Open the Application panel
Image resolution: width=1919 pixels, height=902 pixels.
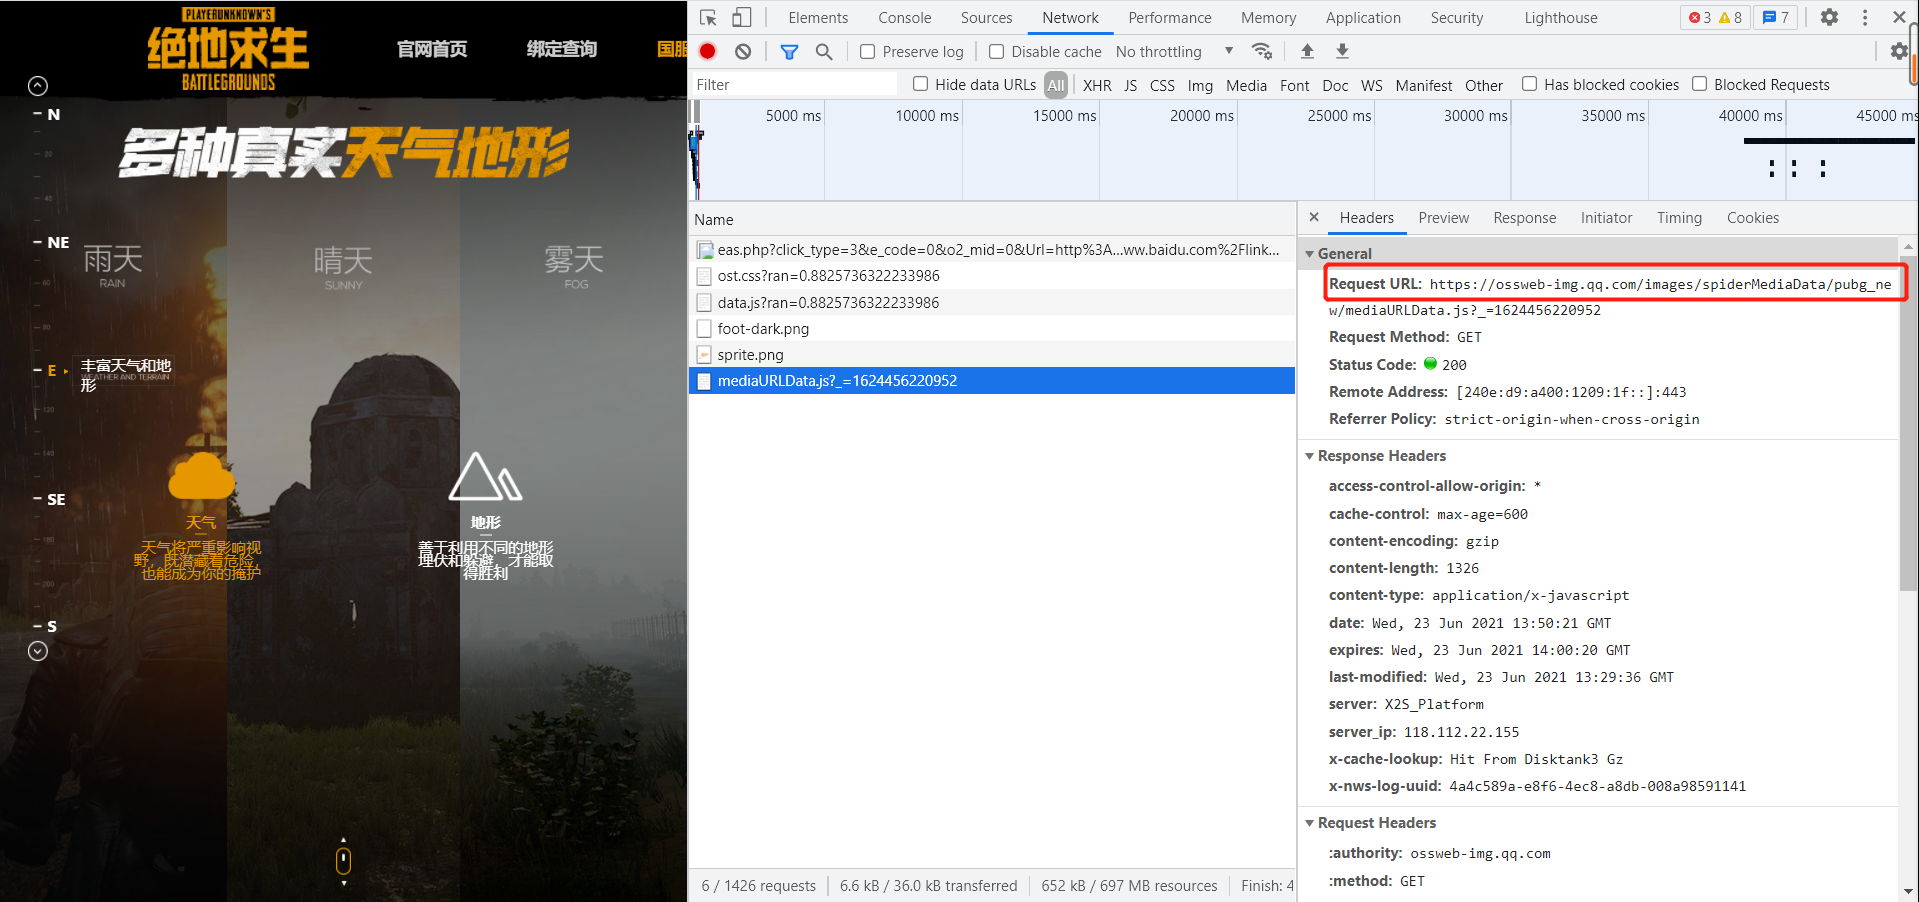[x=1363, y=18]
